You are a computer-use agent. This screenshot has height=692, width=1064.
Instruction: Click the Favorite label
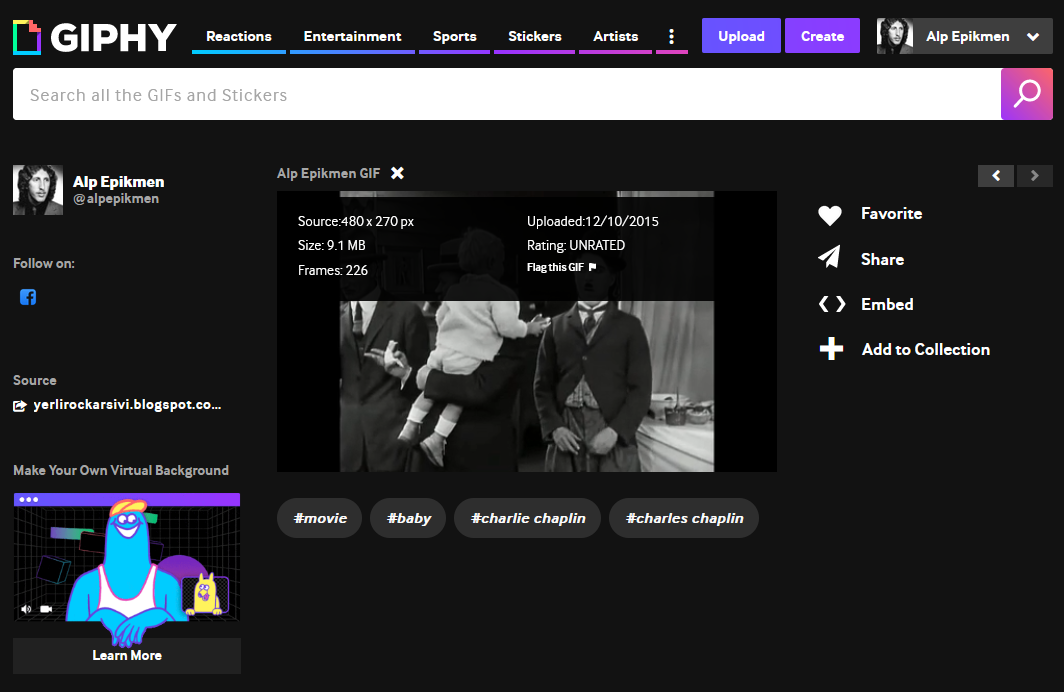tap(891, 214)
